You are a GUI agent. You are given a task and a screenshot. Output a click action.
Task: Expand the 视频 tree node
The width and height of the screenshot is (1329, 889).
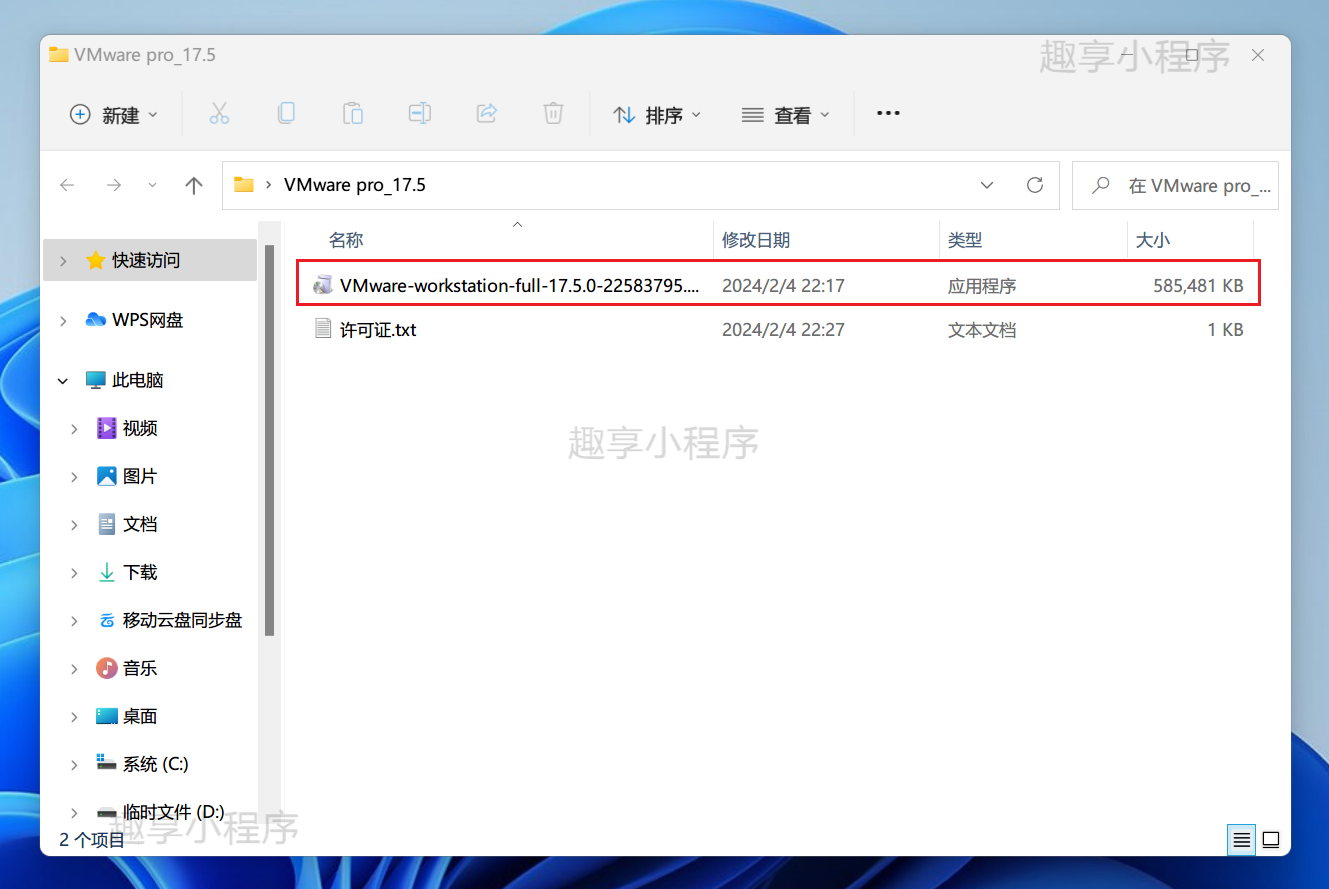coord(74,428)
